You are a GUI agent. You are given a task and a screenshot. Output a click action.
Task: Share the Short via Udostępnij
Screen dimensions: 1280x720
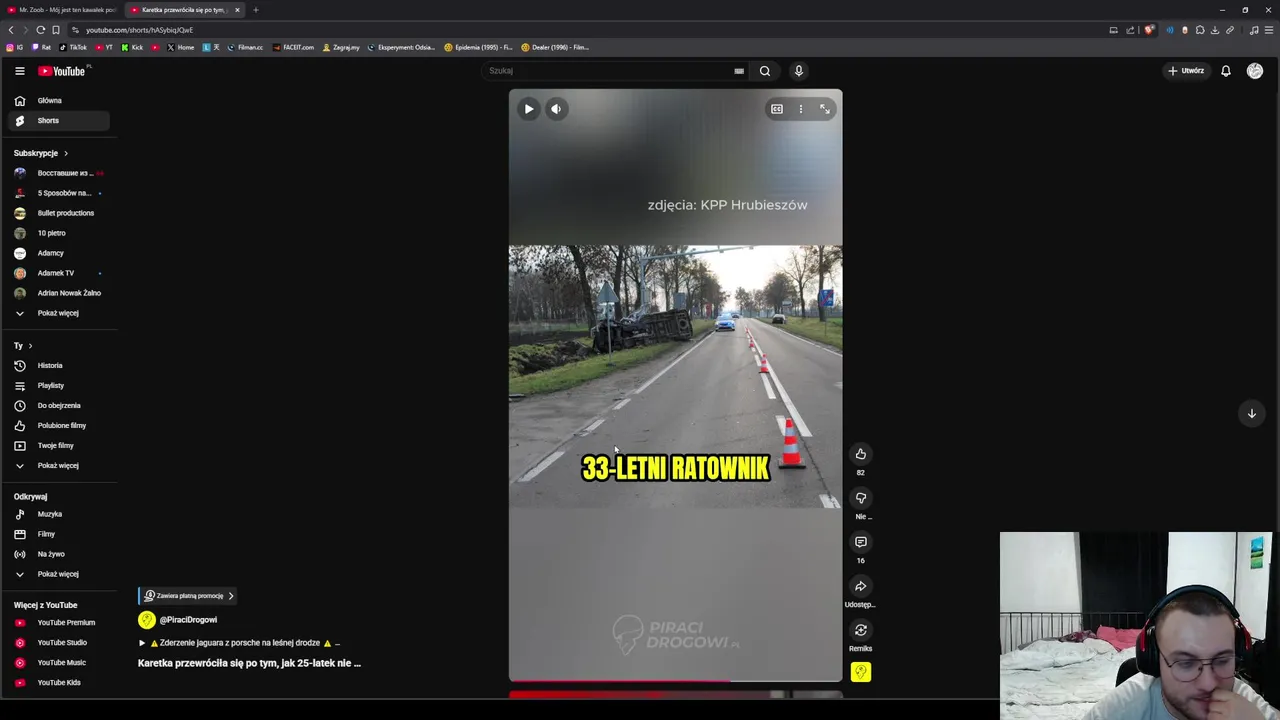pos(860,586)
